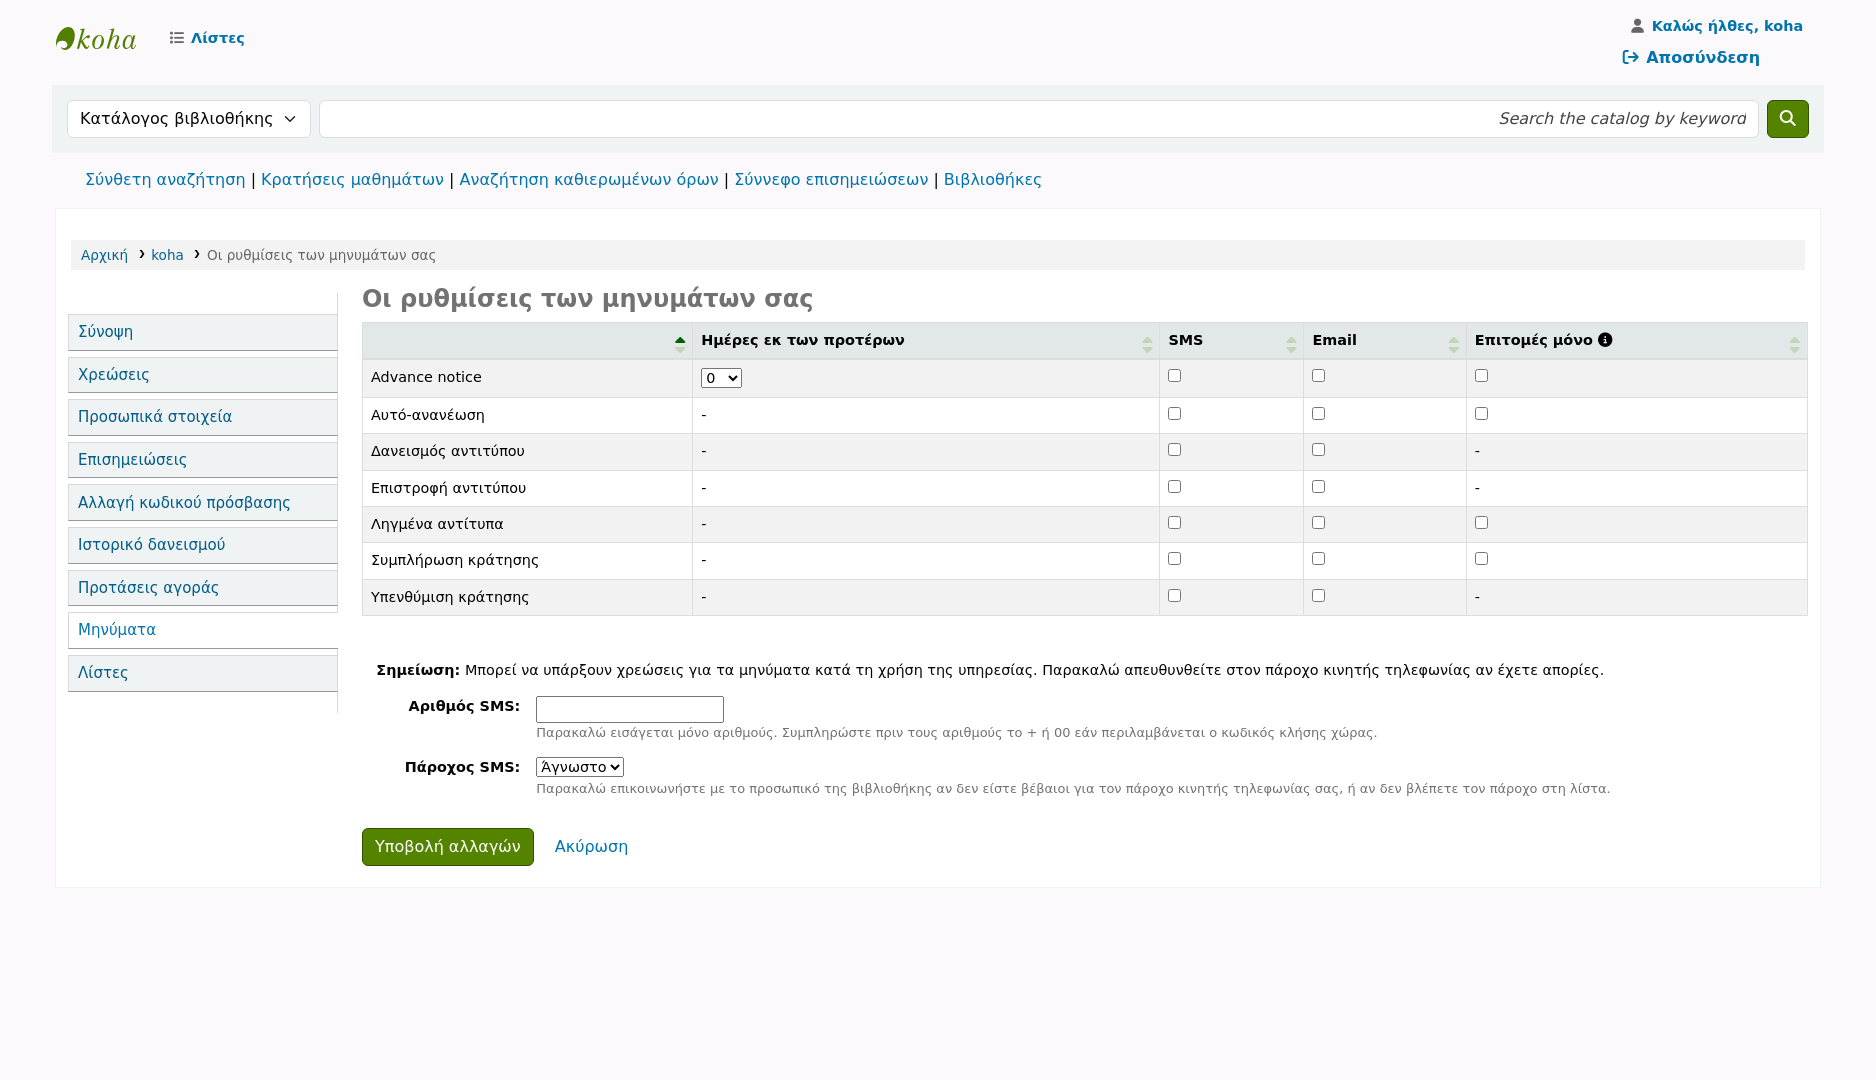Open Χρεώσεις in the sidebar menu
Image resolution: width=1876 pixels, height=1080 pixels.
203,375
